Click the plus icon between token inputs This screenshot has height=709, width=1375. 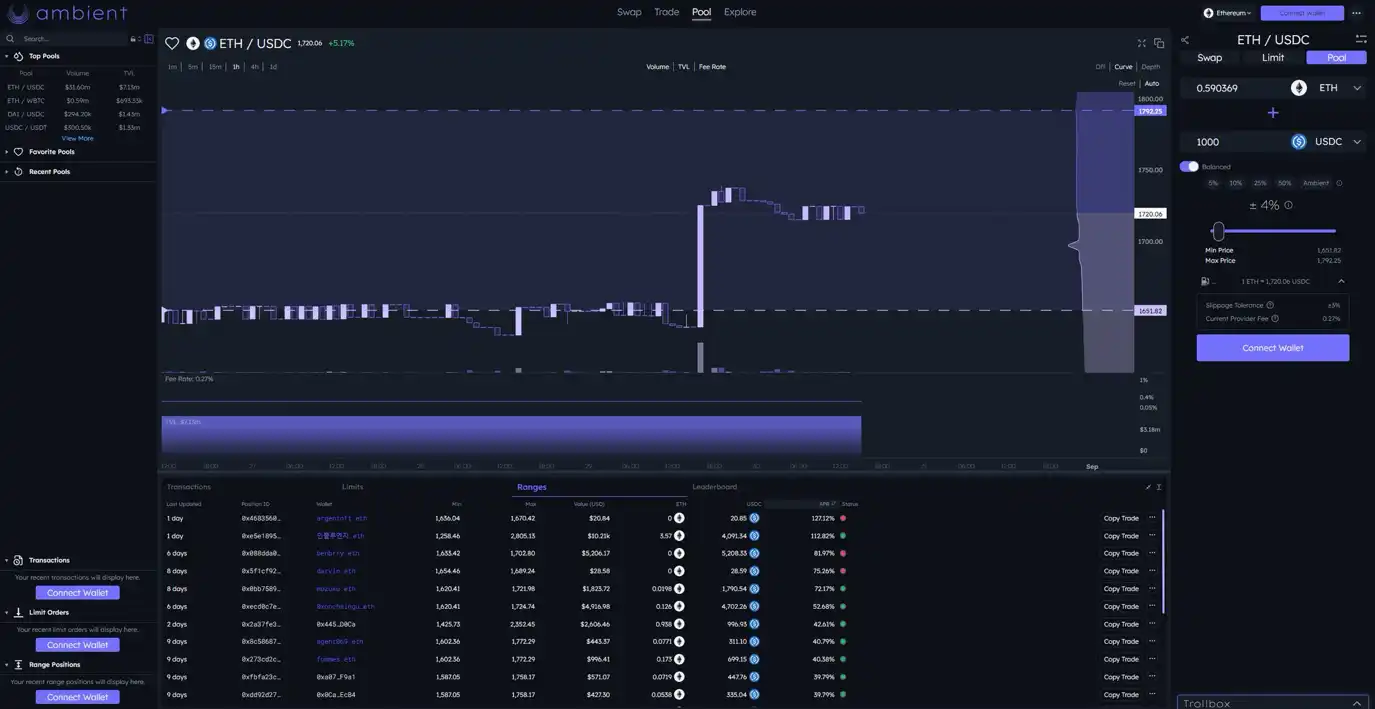click(x=1273, y=113)
